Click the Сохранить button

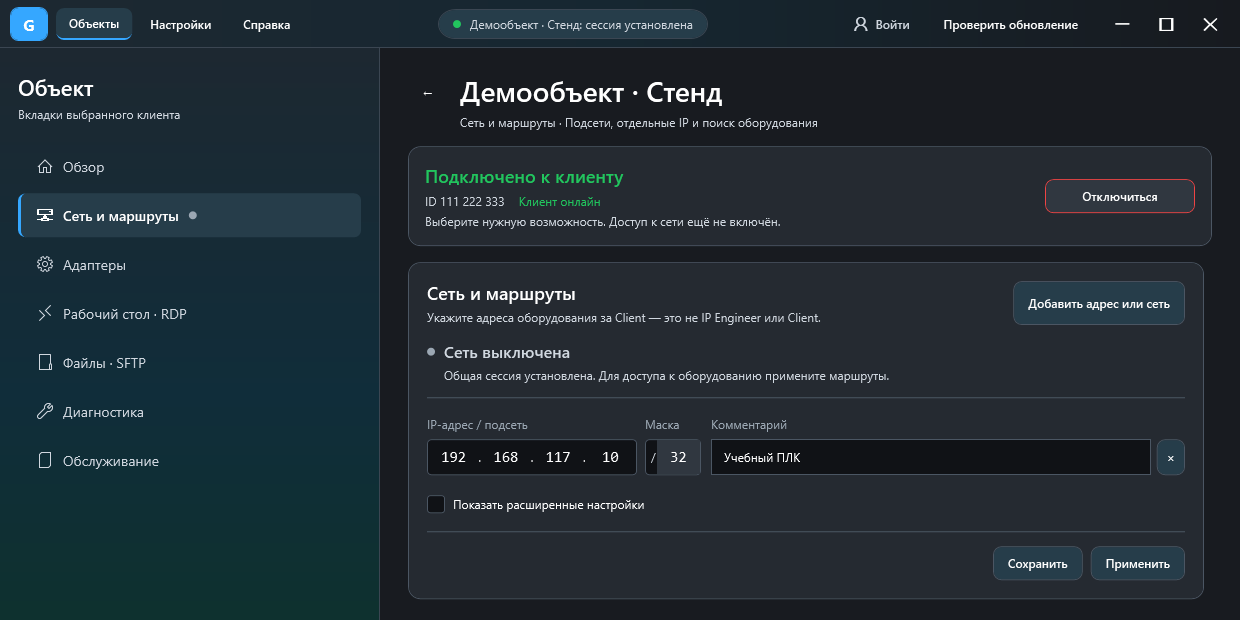pos(1038,563)
